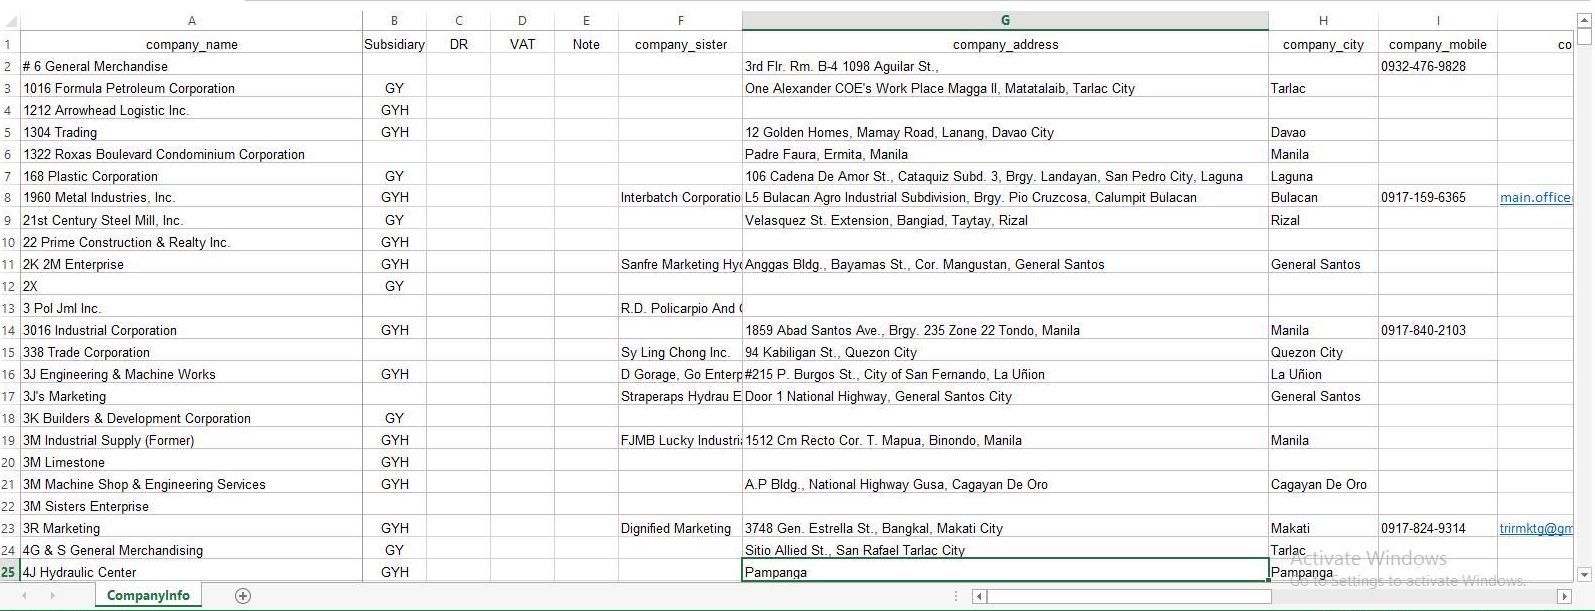This screenshot has width=1595, height=611.
Task: Select cell '4J Hydraulic Center'
Action: (x=191, y=572)
